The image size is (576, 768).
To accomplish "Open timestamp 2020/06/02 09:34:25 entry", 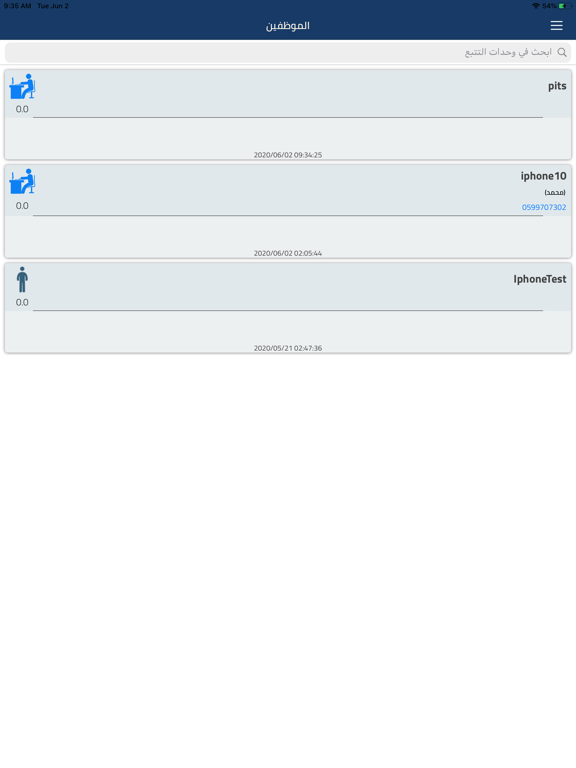I will point(288,155).
